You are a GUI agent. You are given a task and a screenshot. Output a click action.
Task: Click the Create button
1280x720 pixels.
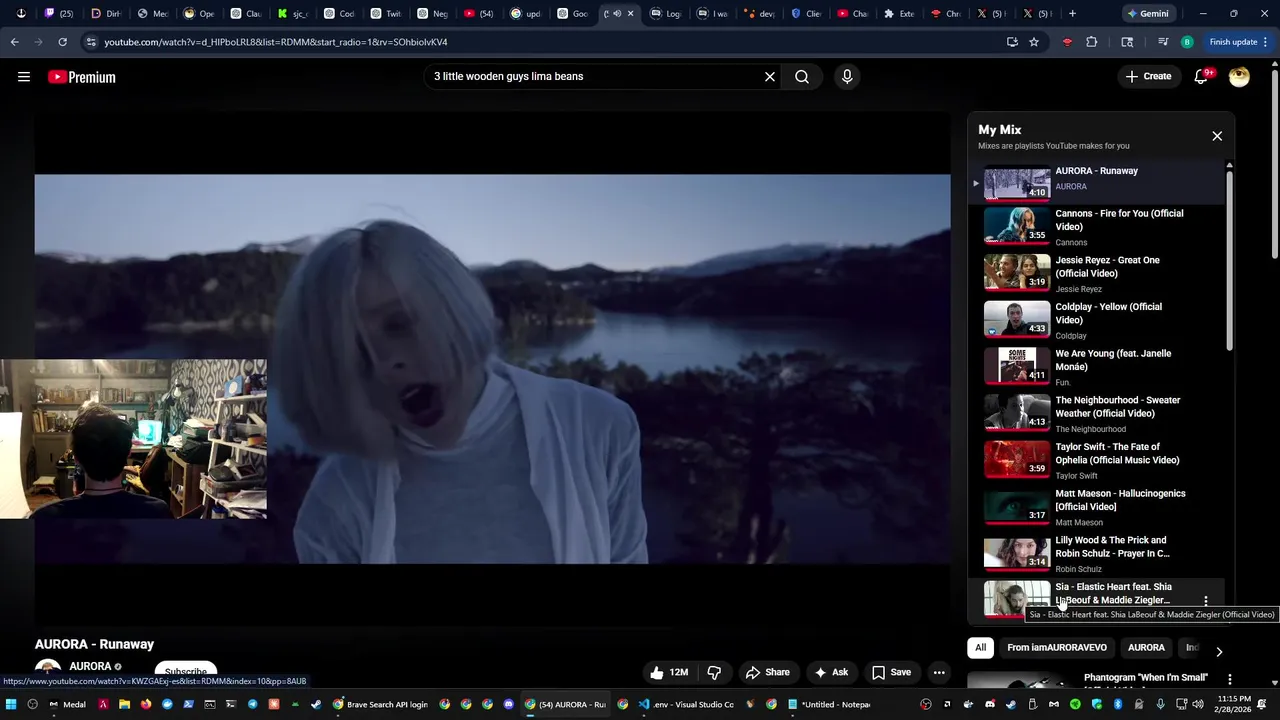(x=1148, y=77)
